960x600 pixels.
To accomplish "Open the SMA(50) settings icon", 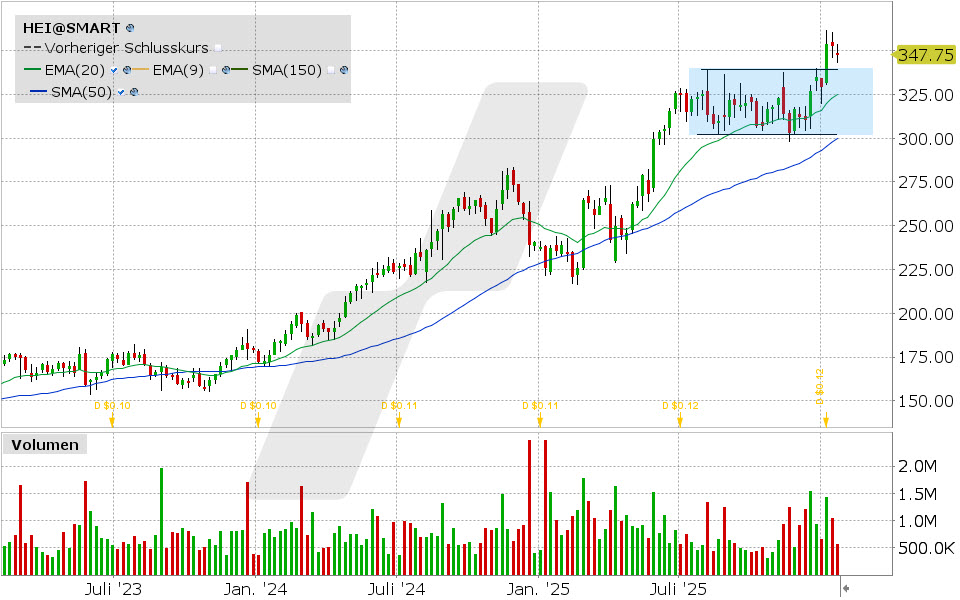I will pyautogui.click(x=134, y=92).
